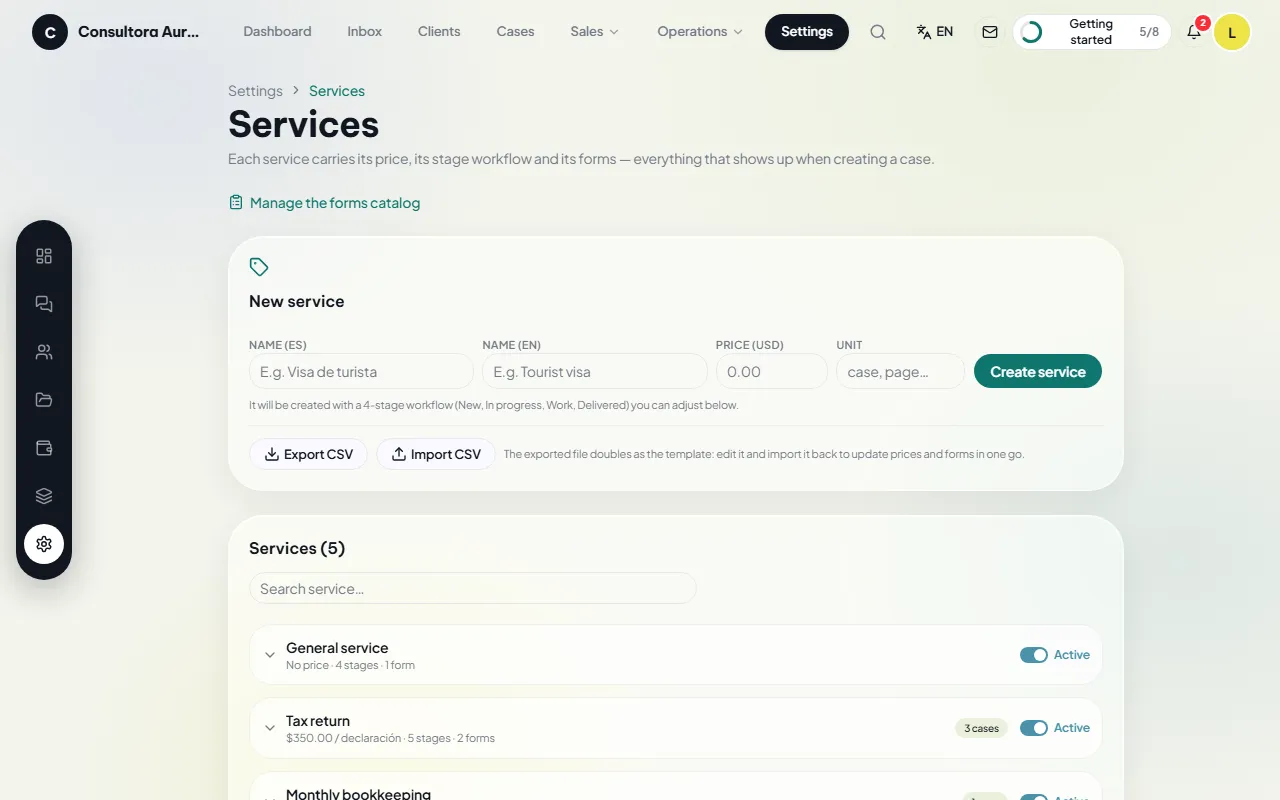Toggle Tax return Active switch
The width and height of the screenshot is (1280, 800).
(x=1034, y=728)
